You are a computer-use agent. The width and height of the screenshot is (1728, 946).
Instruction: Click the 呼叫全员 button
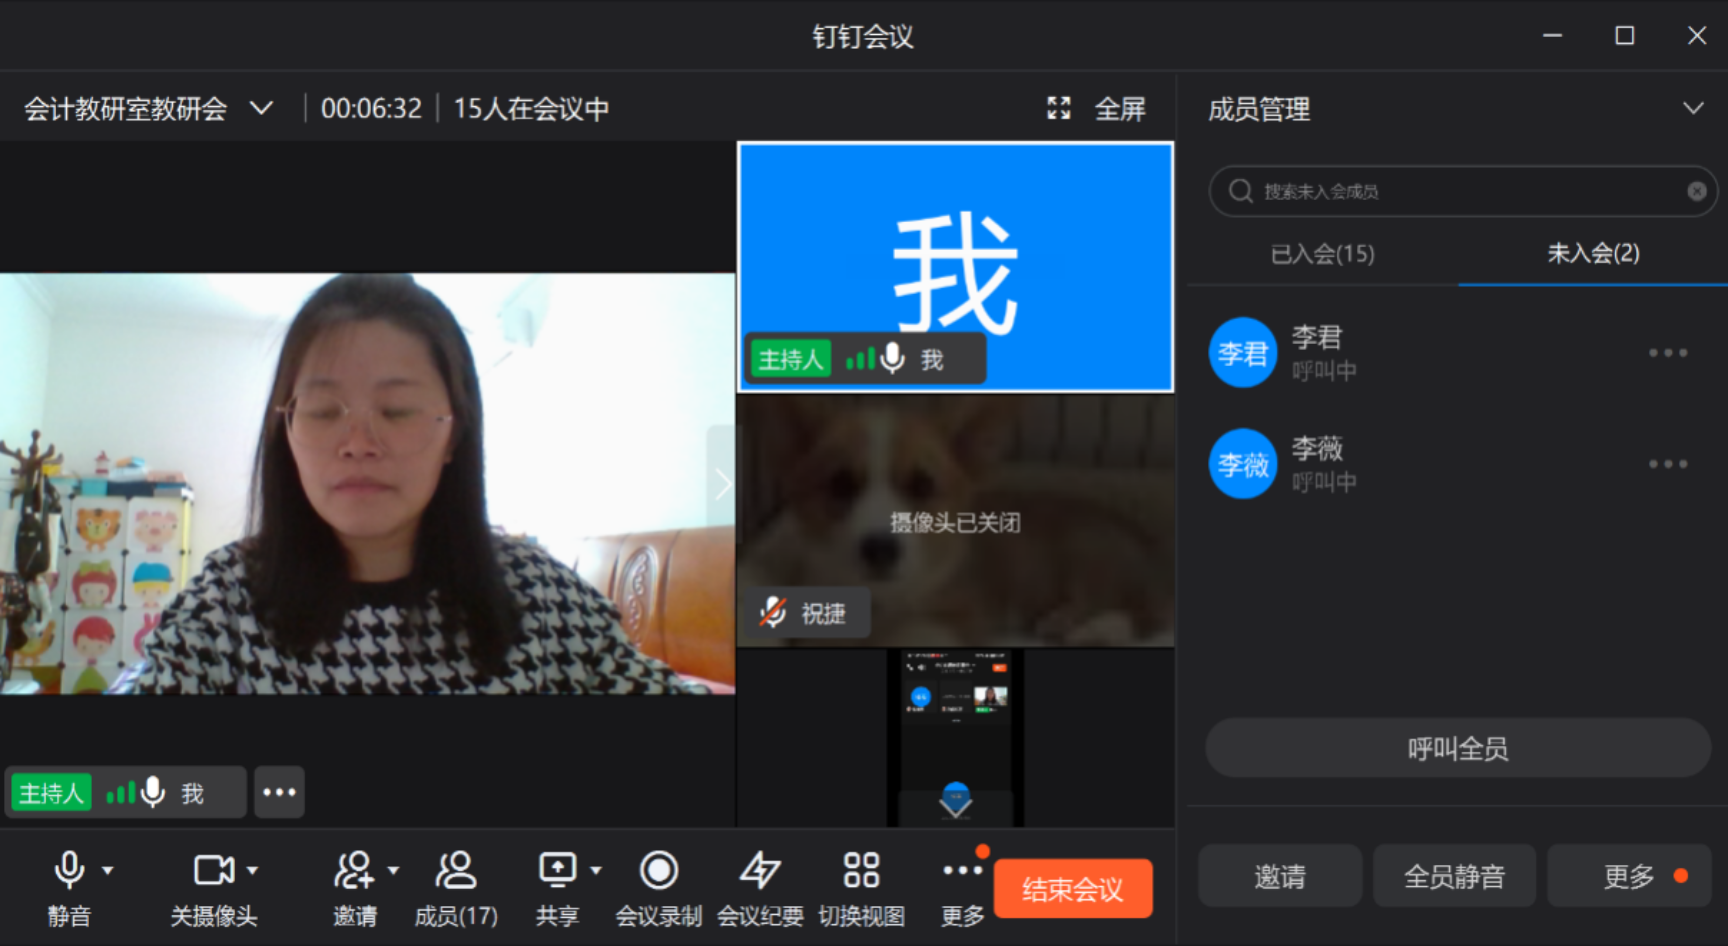pyautogui.click(x=1458, y=748)
